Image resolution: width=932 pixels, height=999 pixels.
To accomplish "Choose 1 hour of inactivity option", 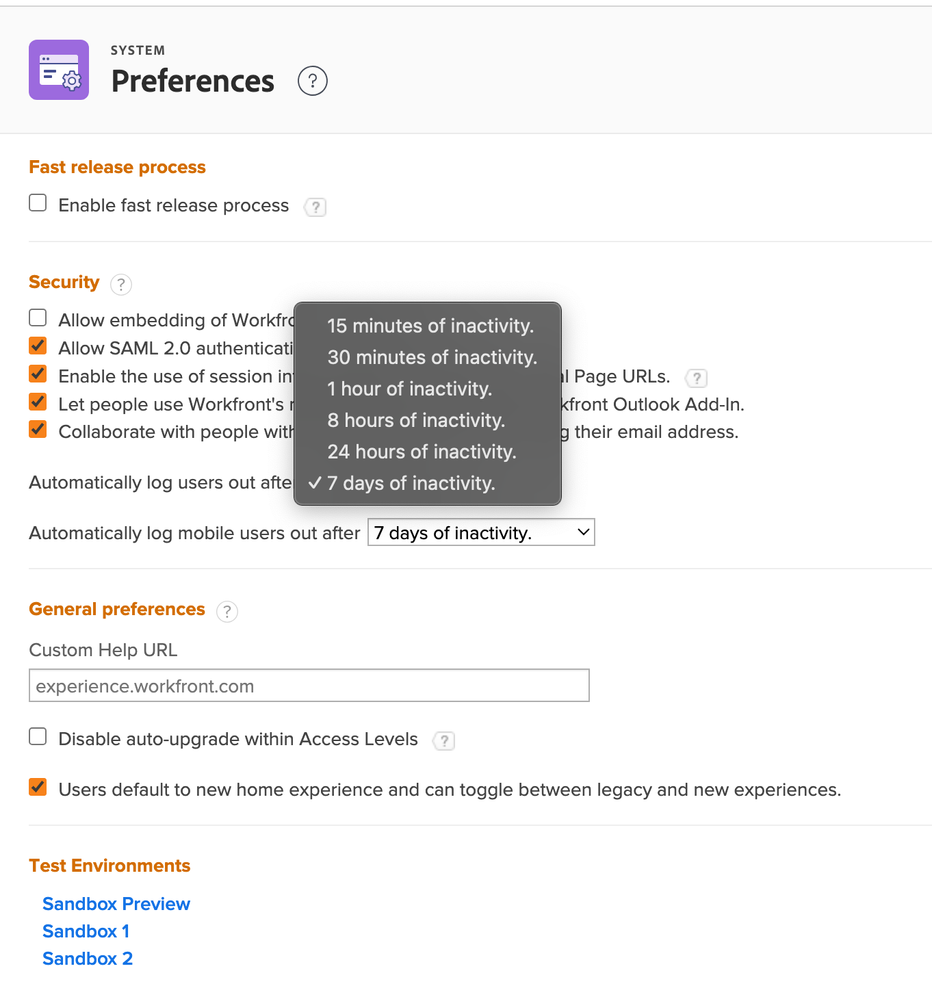I will click(x=409, y=389).
